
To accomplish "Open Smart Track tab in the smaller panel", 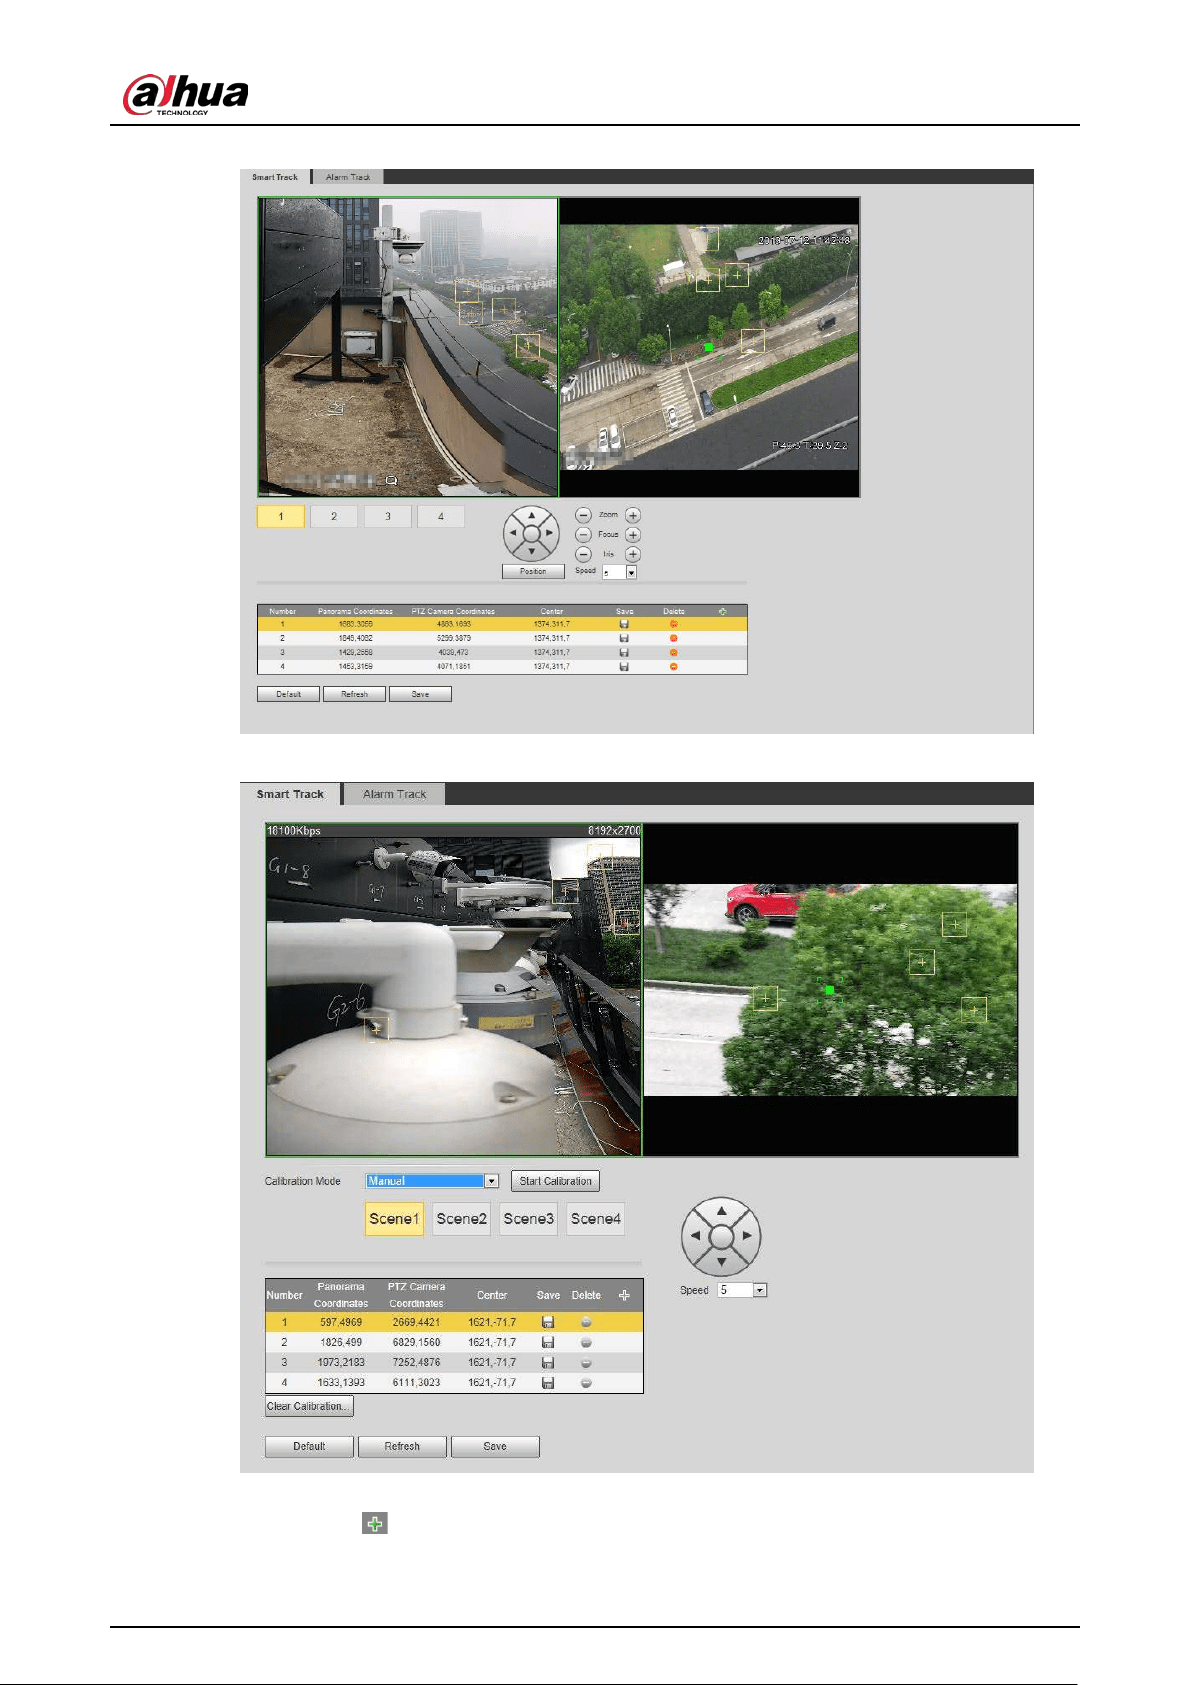I will [275, 177].
